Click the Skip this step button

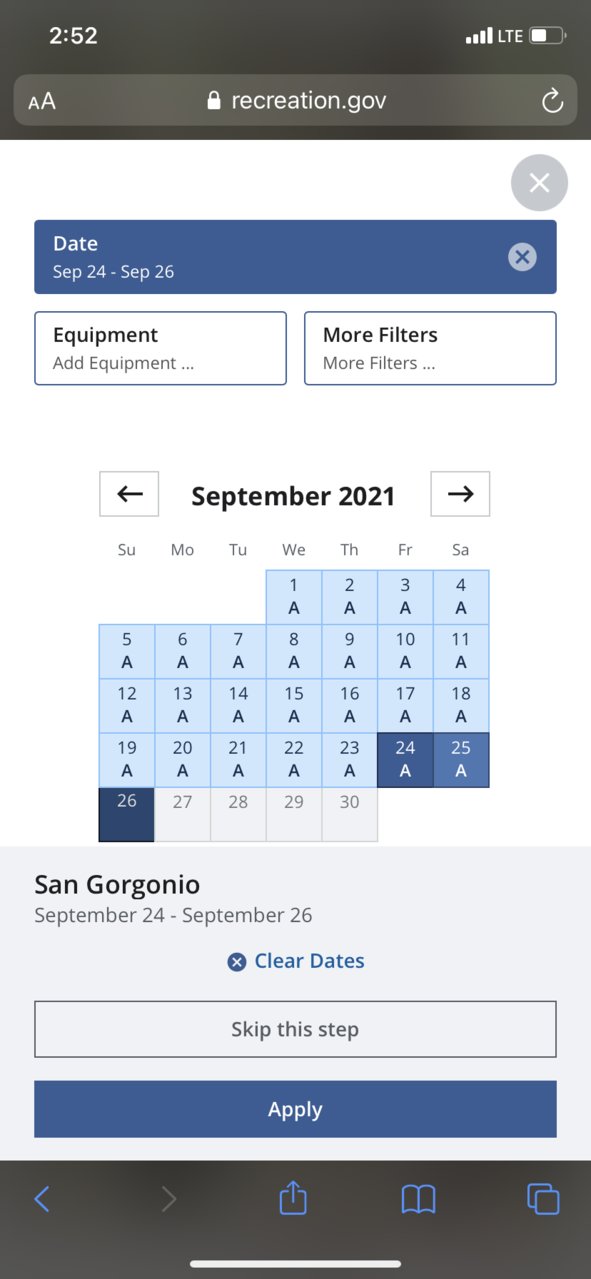(295, 1029)
